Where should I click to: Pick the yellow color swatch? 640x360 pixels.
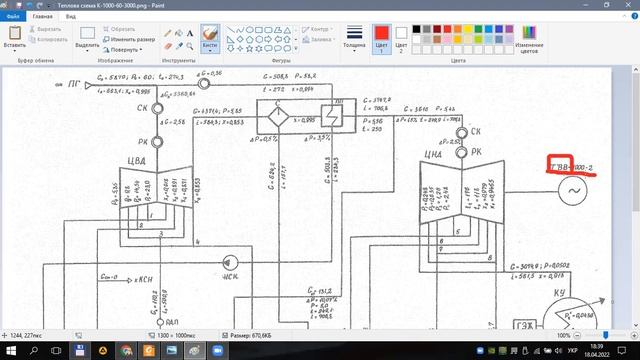coord(468,29)
